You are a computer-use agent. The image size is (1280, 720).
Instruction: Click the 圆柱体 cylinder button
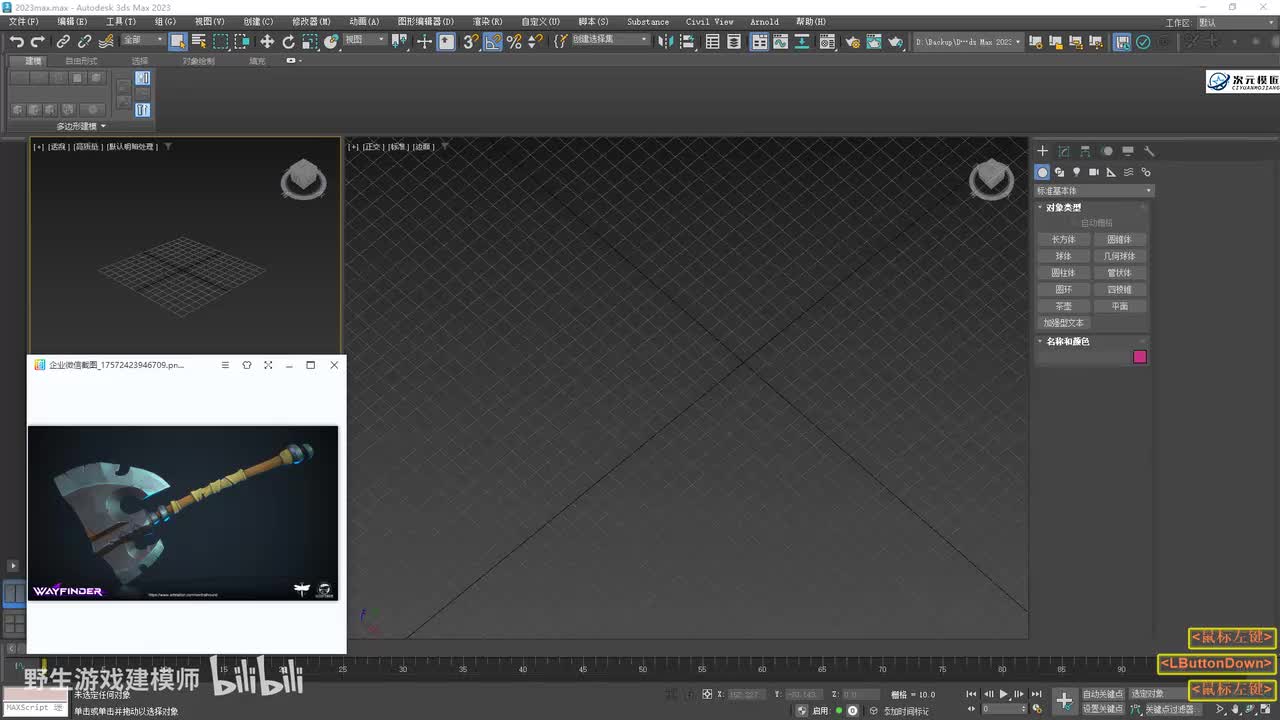(1063, 273)
